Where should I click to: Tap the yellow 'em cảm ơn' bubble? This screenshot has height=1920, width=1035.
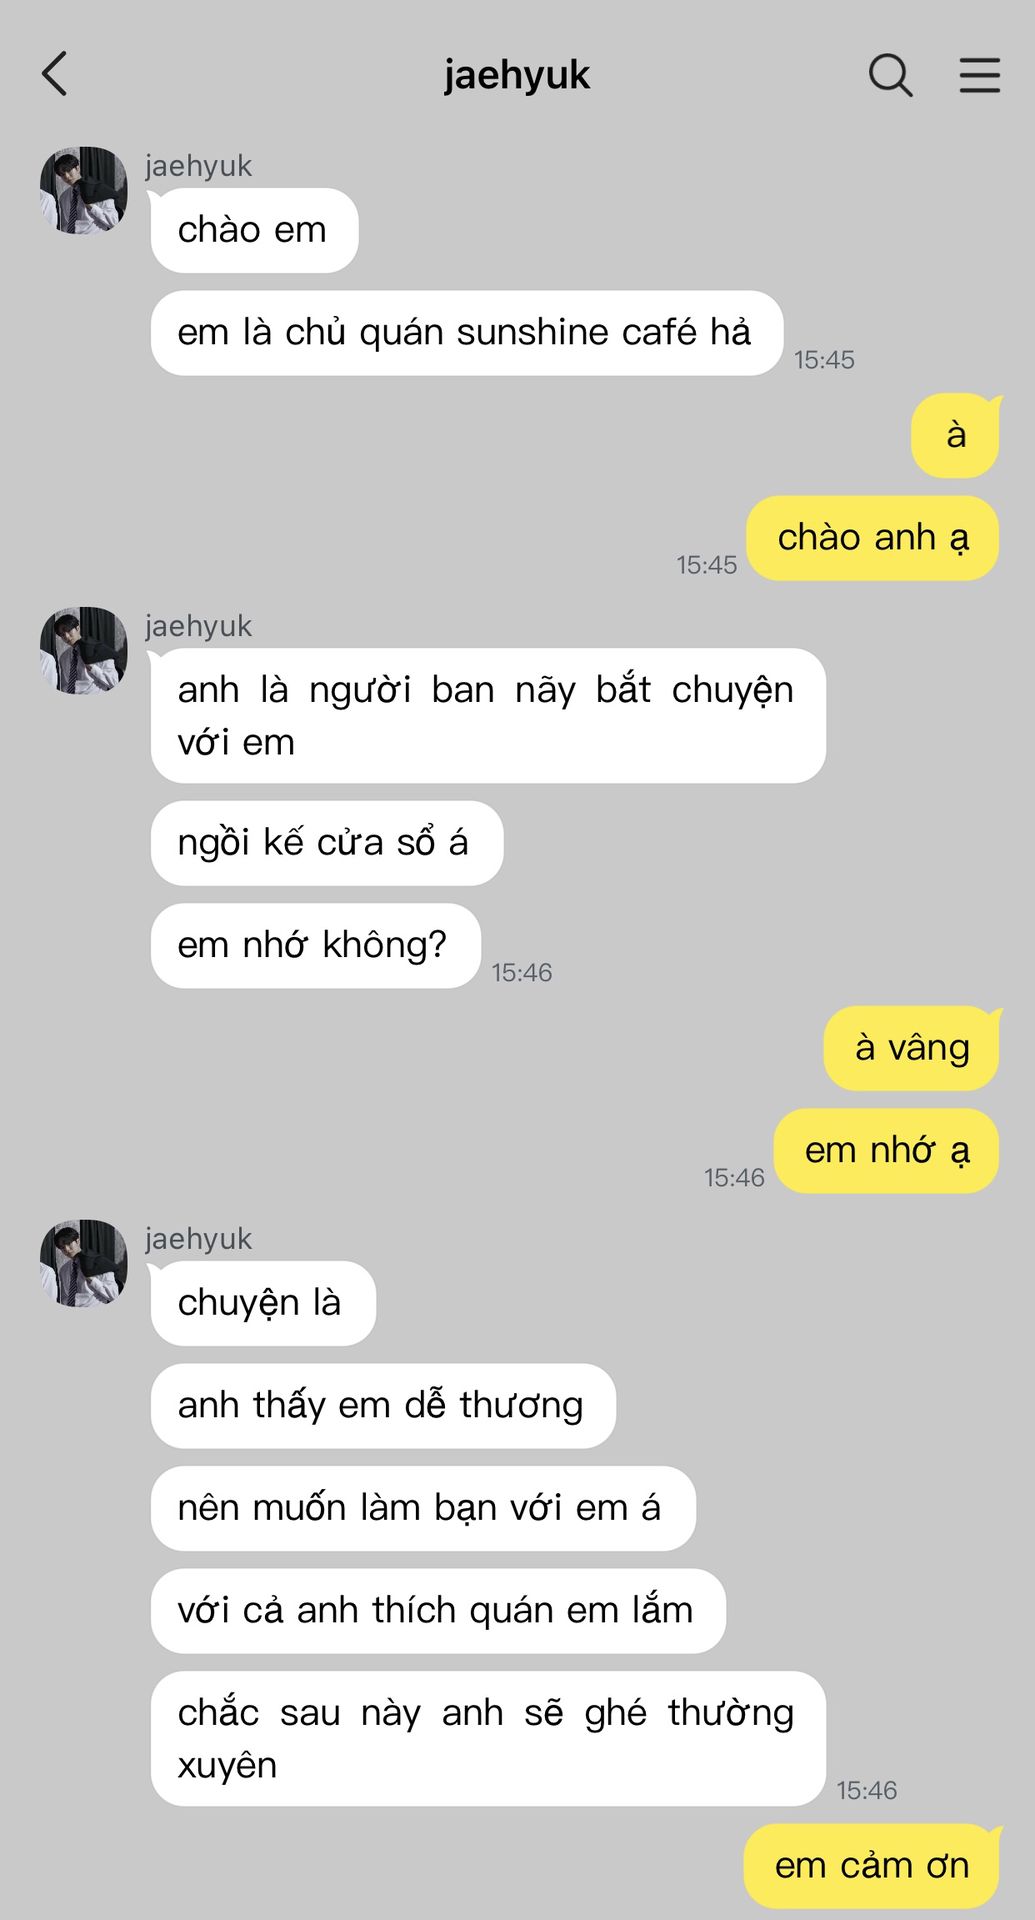click(872, 1866)
